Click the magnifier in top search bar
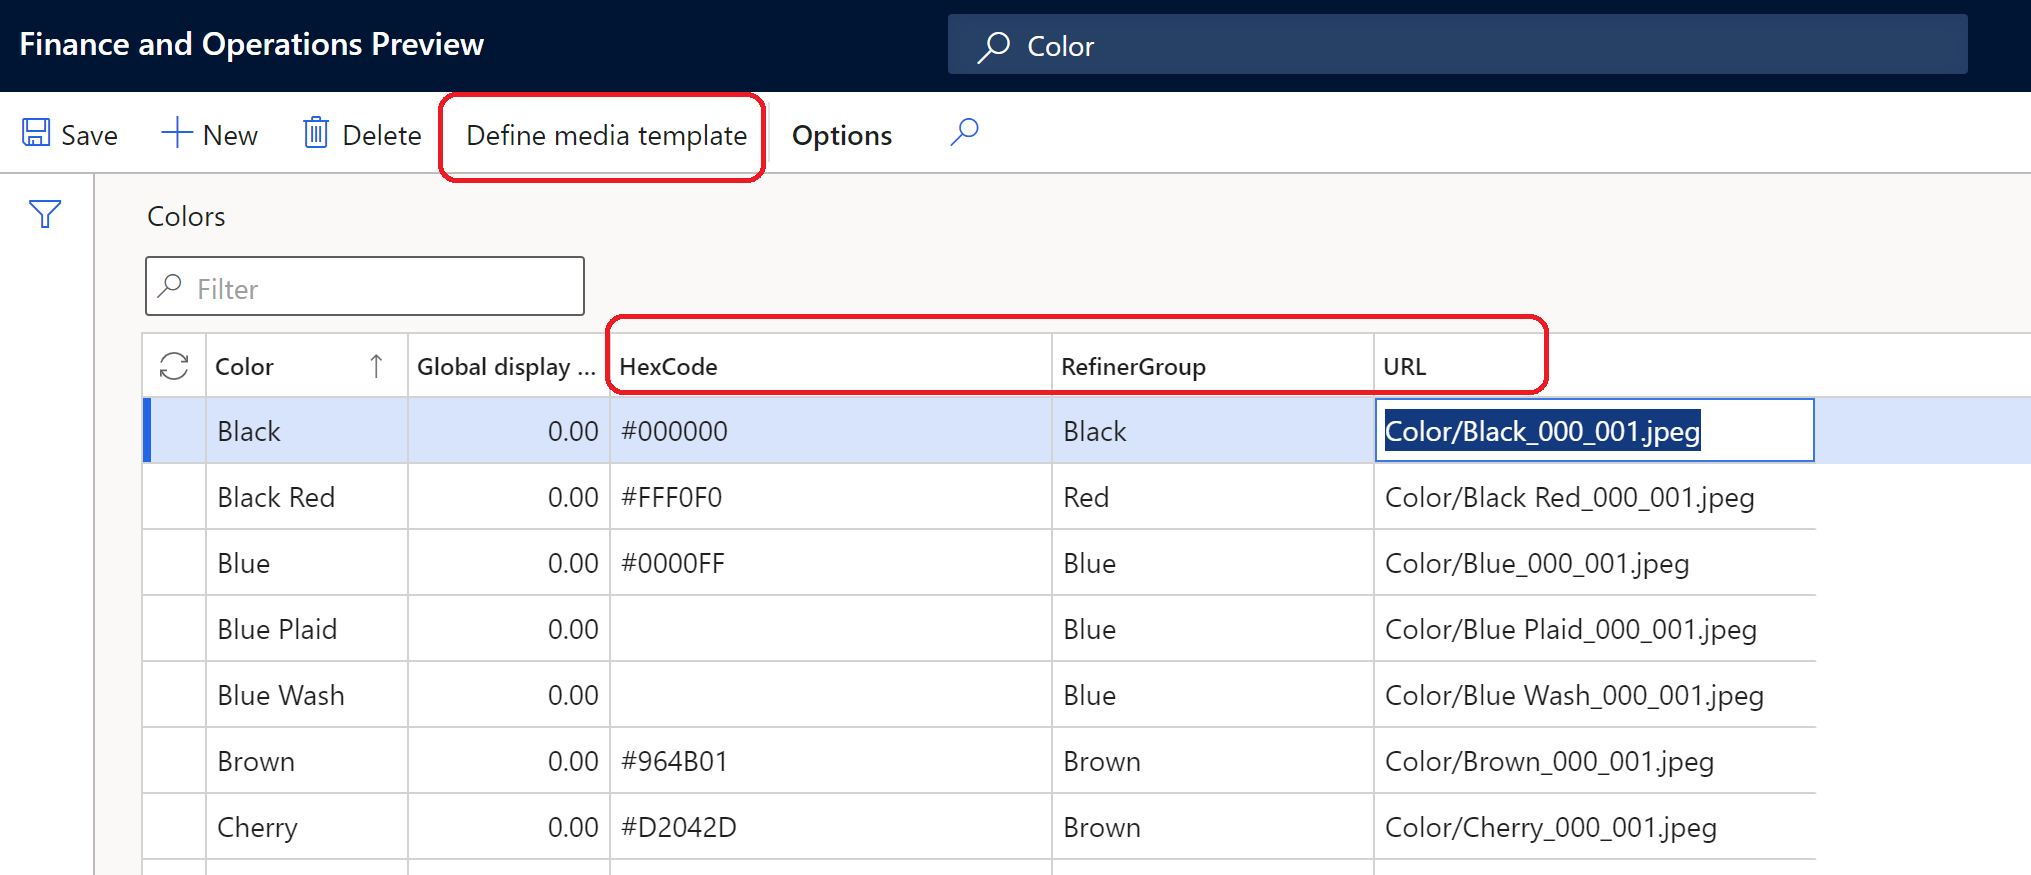Image resolution: width=2031 pixels, height=875 pixels. tap(993, 46)
